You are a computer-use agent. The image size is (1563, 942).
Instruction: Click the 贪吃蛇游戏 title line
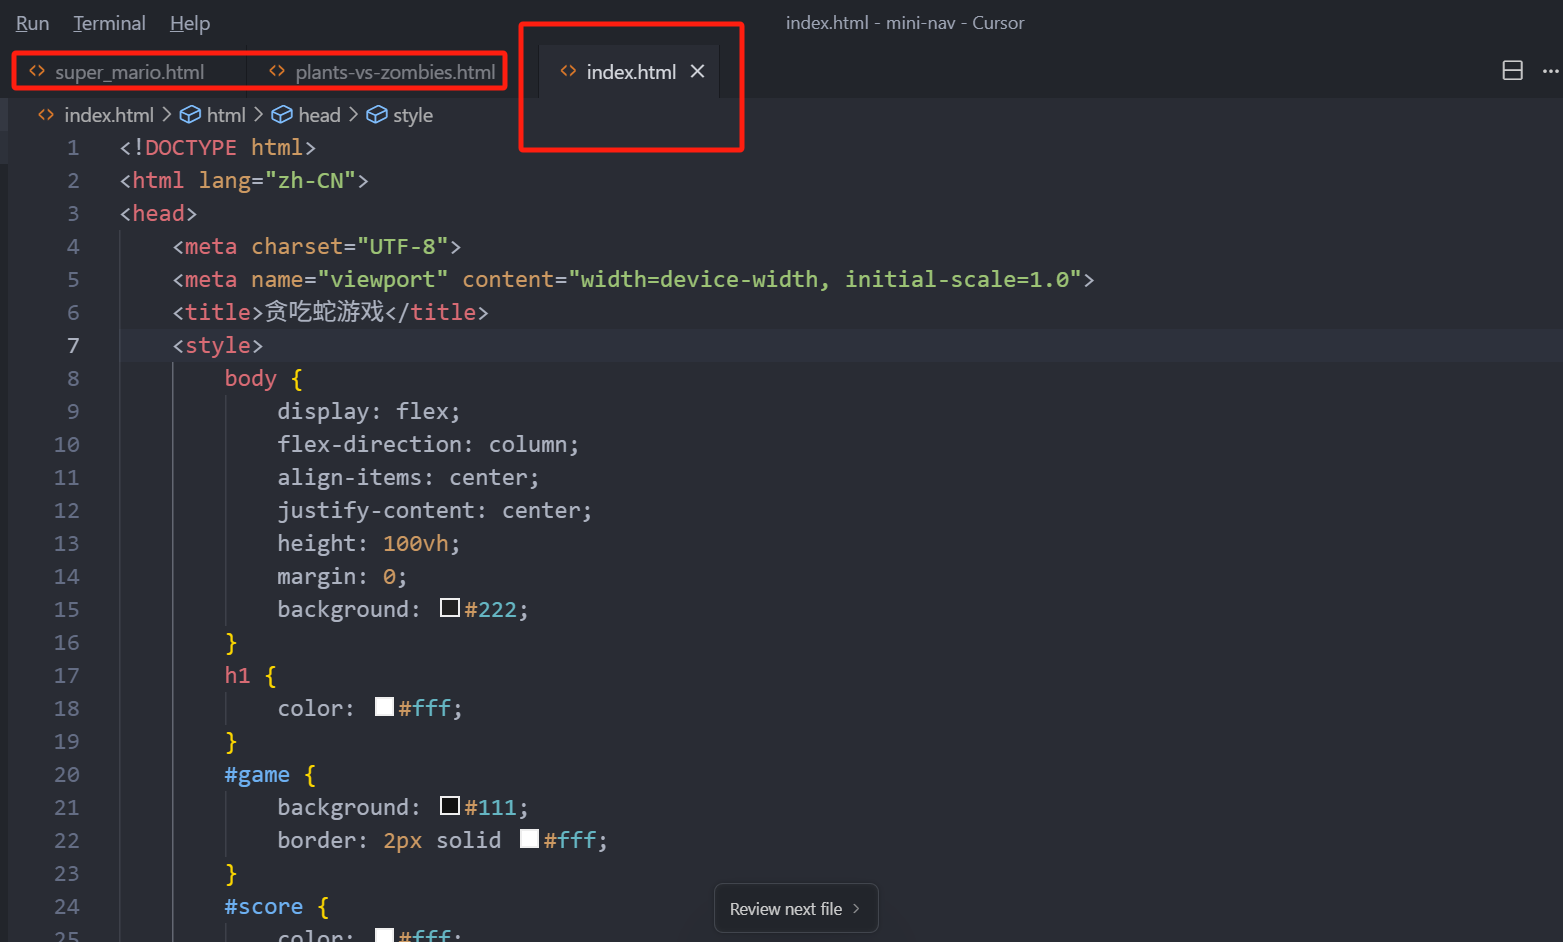coord(331,312)
